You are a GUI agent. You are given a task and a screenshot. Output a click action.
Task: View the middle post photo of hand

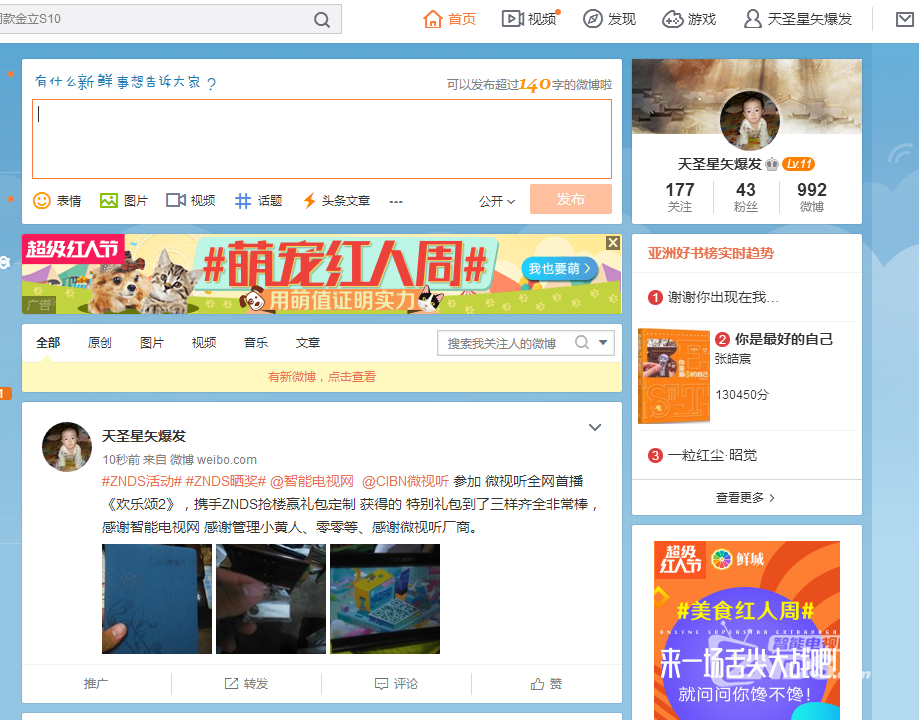coord(271,599)
